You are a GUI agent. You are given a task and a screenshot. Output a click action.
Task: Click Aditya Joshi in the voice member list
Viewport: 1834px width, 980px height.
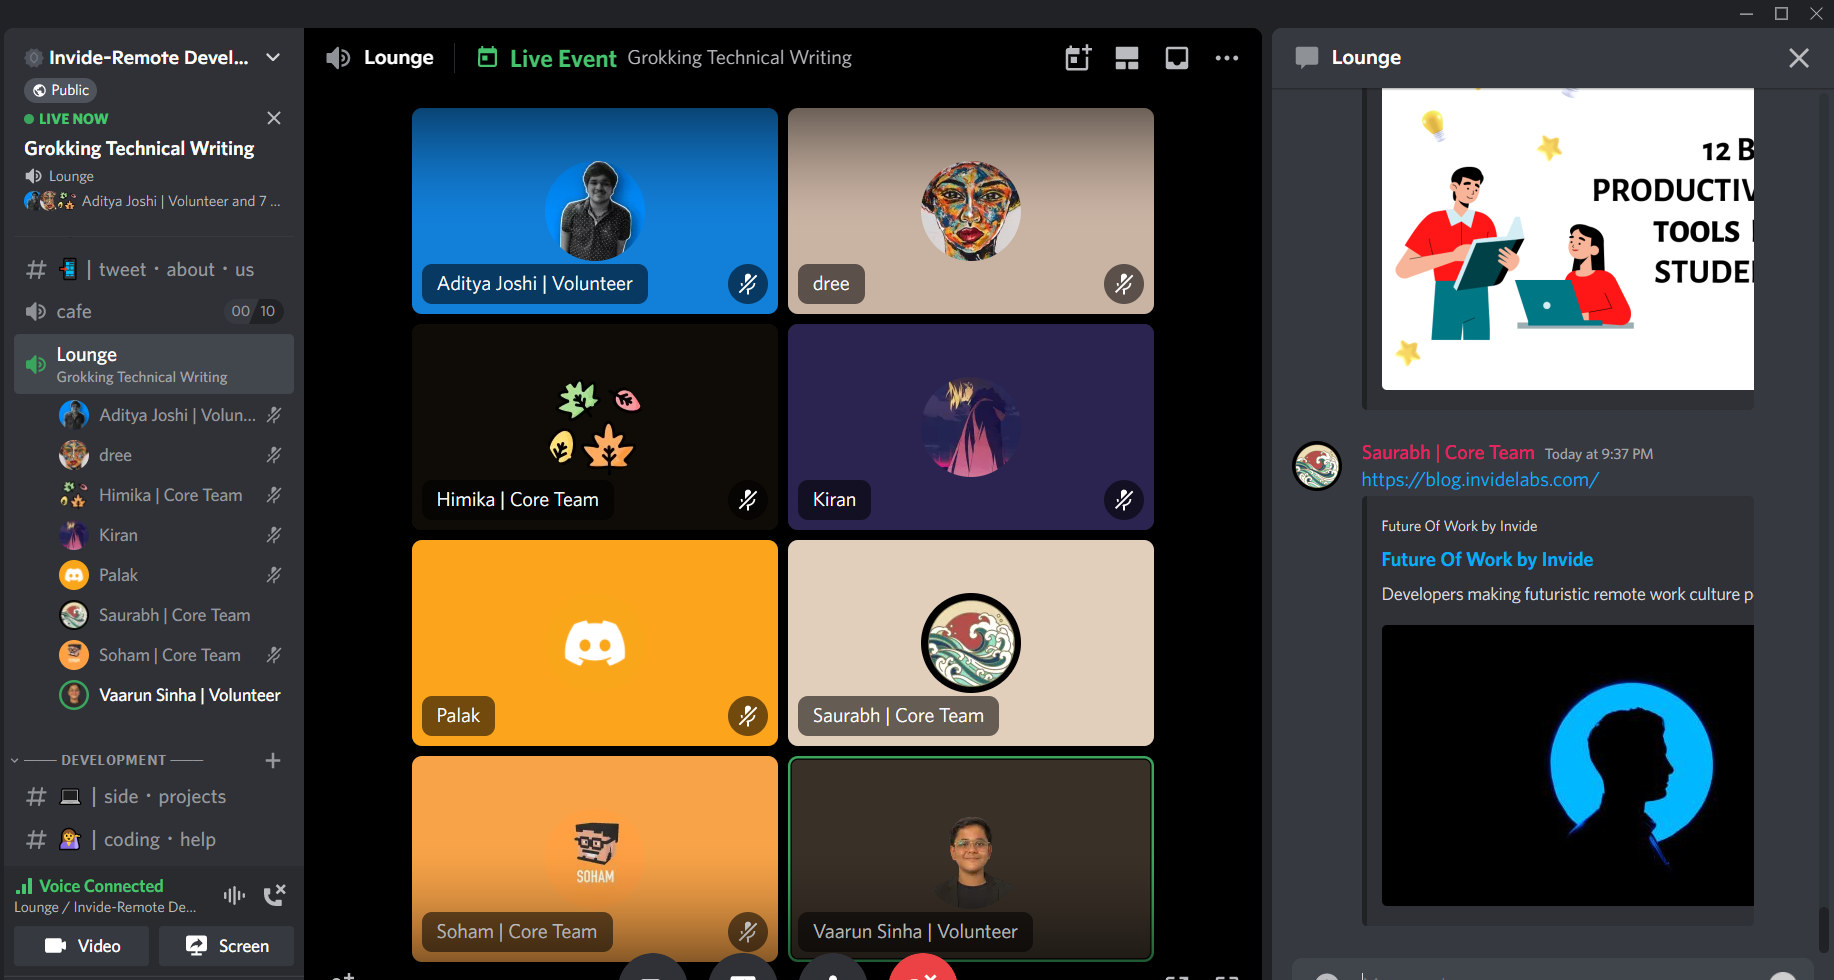click(x=170, y=415)
